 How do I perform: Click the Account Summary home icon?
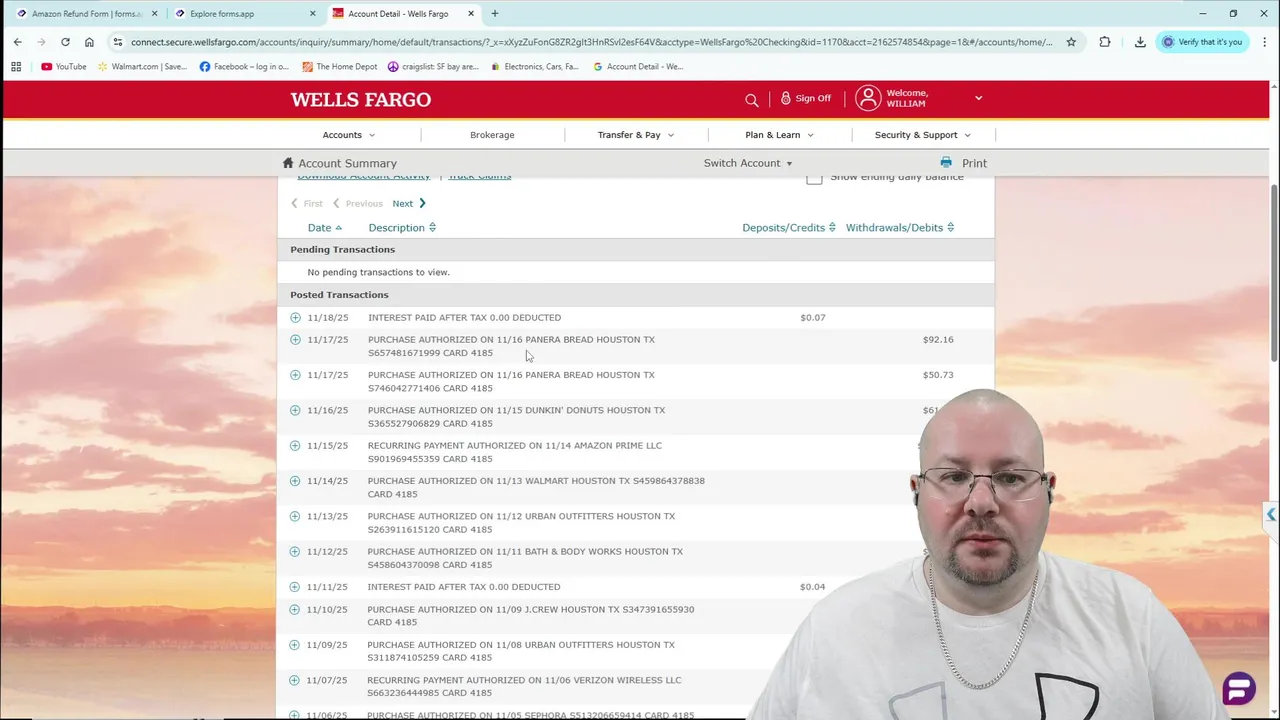pos(288,162)
